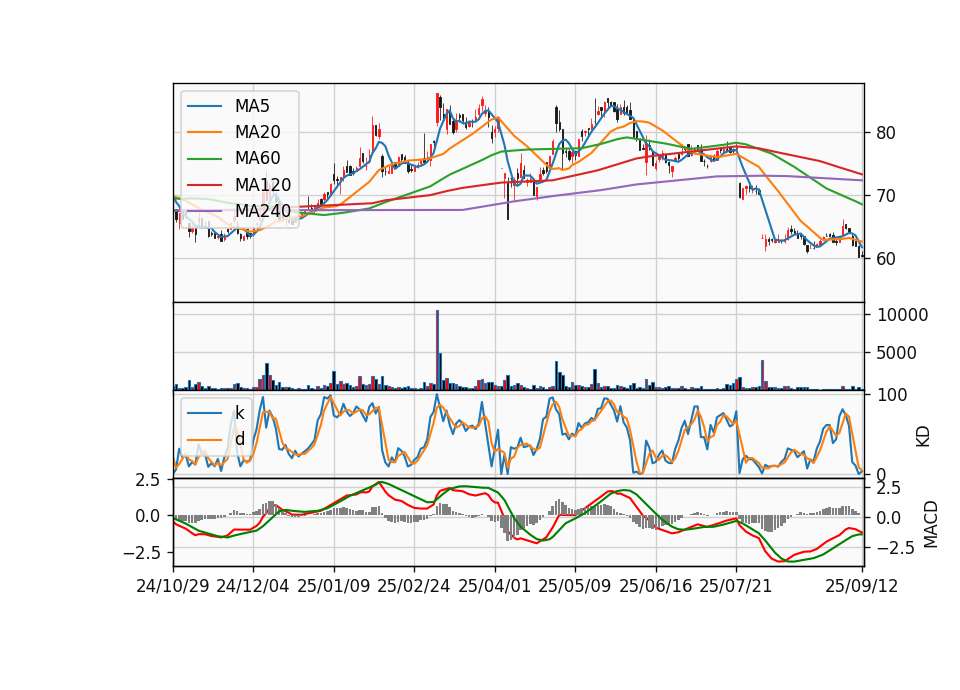Click the 25/09/12 date label
This screenshot has width=960, height=690.
[x=862, y=586]
